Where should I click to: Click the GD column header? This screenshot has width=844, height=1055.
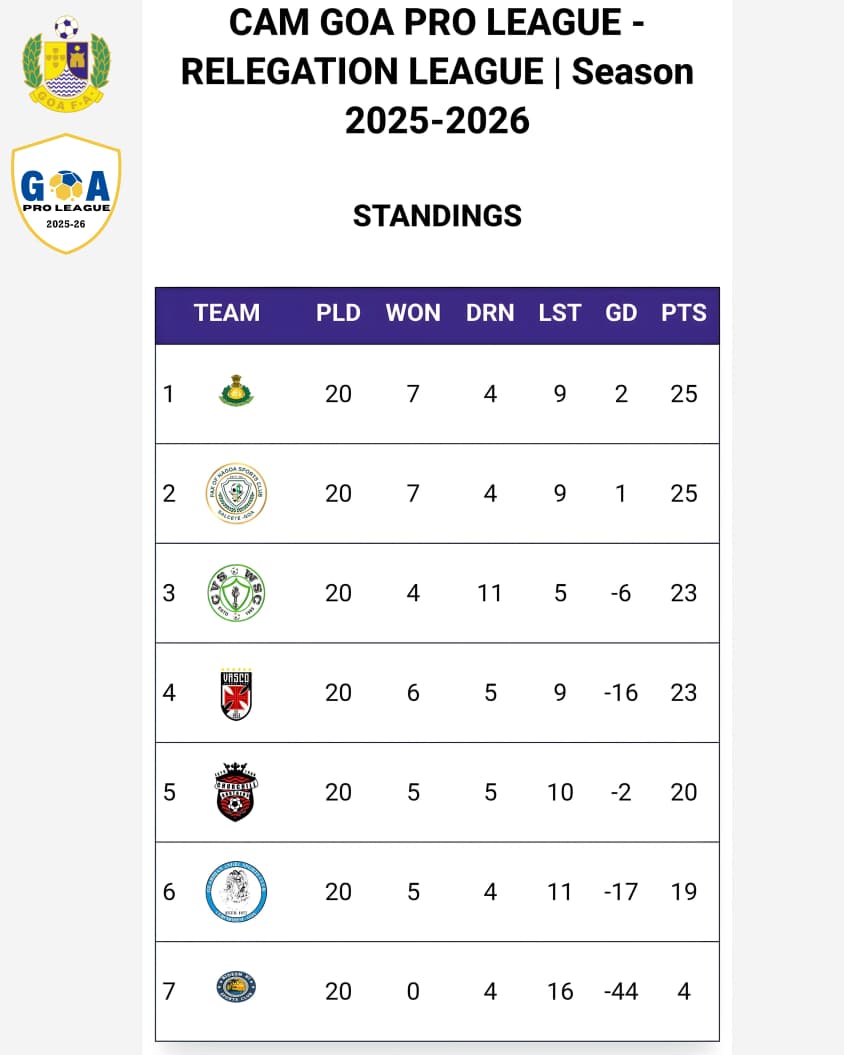(x=621, y=313)
